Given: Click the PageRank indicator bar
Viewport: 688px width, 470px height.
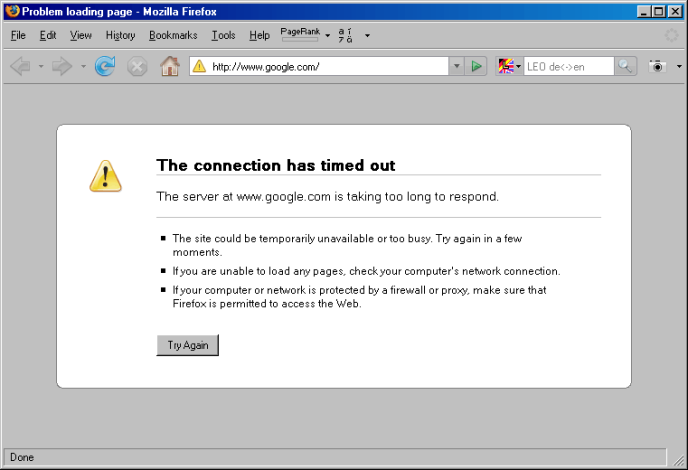Looking at the screenshot, I should click(300, 35).
